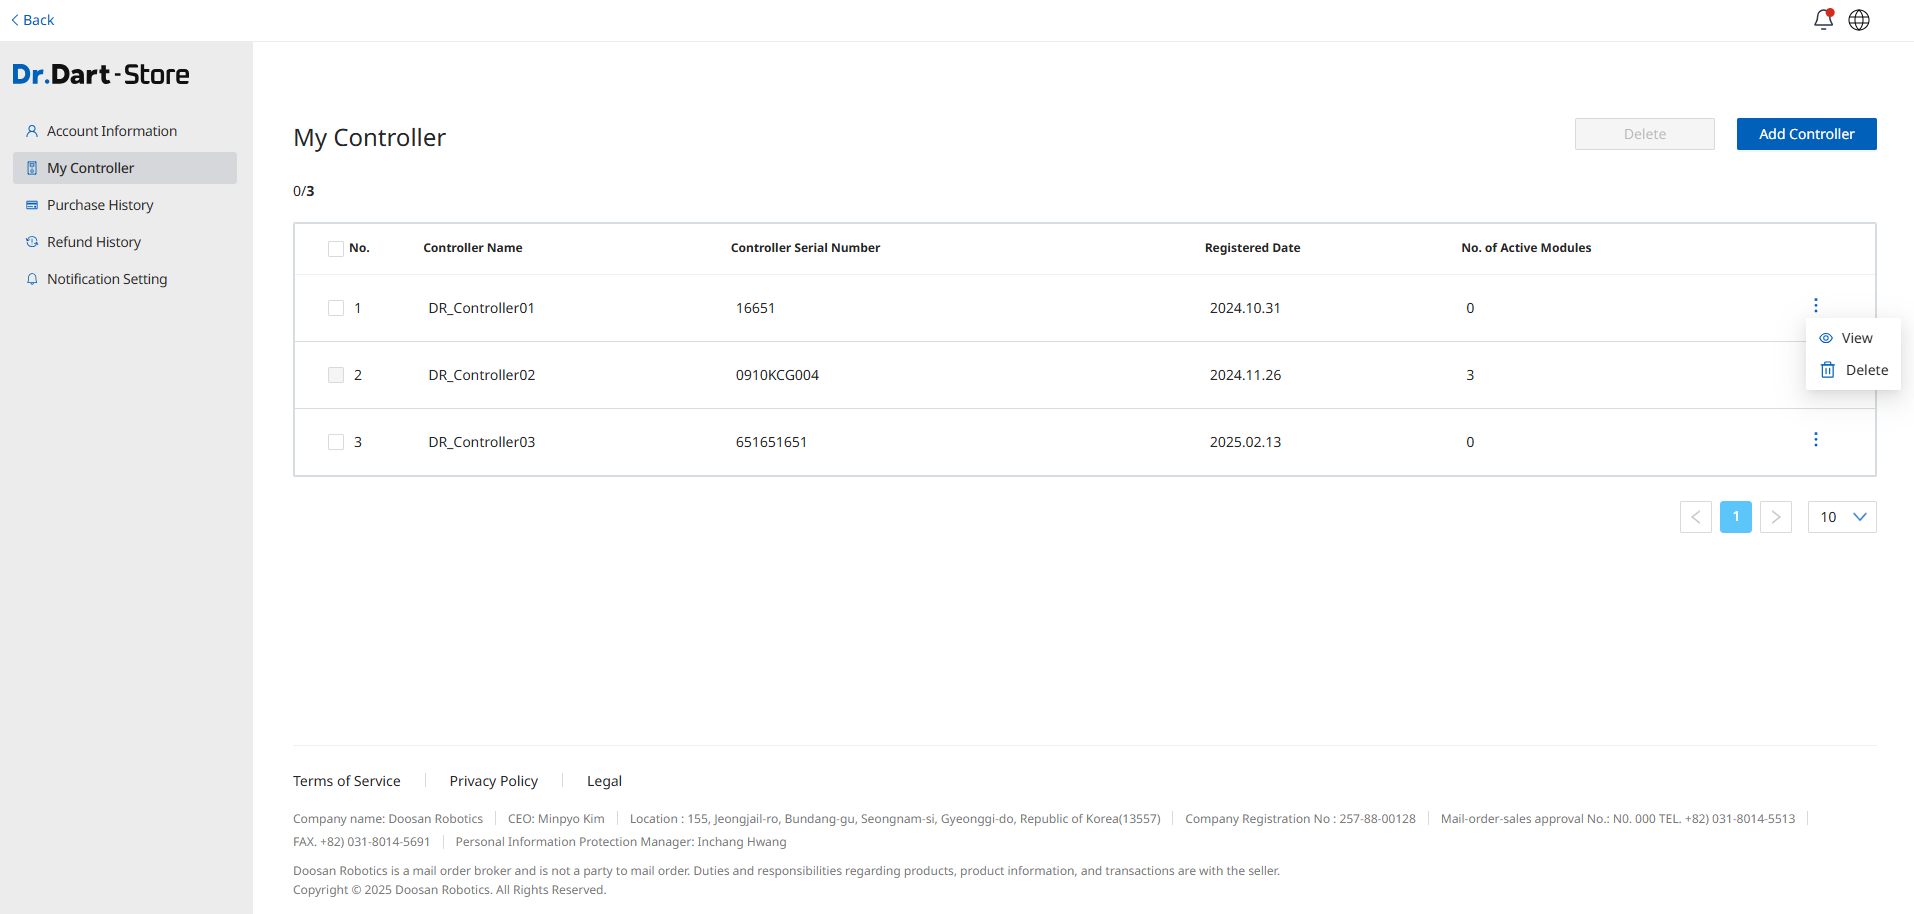Open the language globe icon
The height and width of the screenshot is (914, 1914).
pyautogui.click(x=1859, y=20)
